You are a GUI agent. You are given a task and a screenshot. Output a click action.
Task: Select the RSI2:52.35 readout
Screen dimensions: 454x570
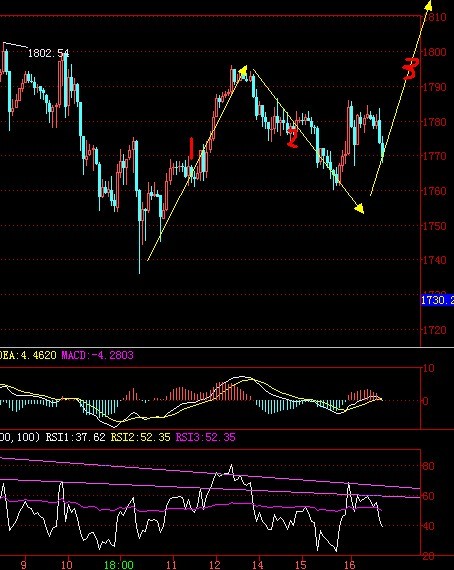click(x=140, y=437)
